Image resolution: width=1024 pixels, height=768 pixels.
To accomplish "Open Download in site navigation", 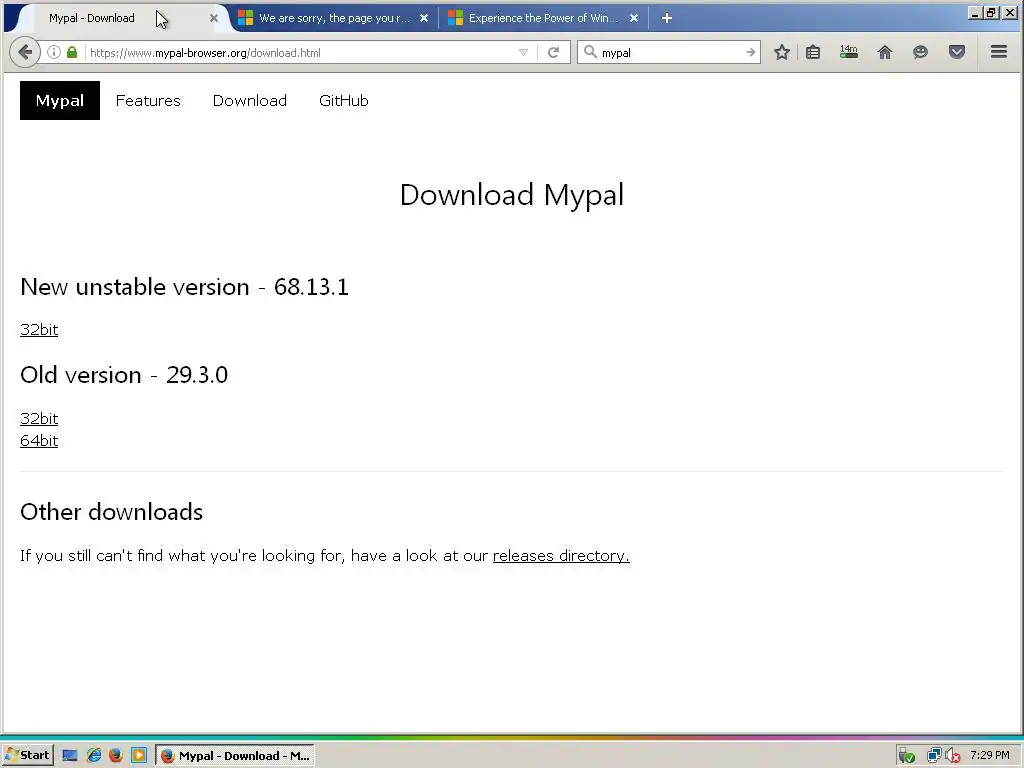I will [x=249, y=101].
